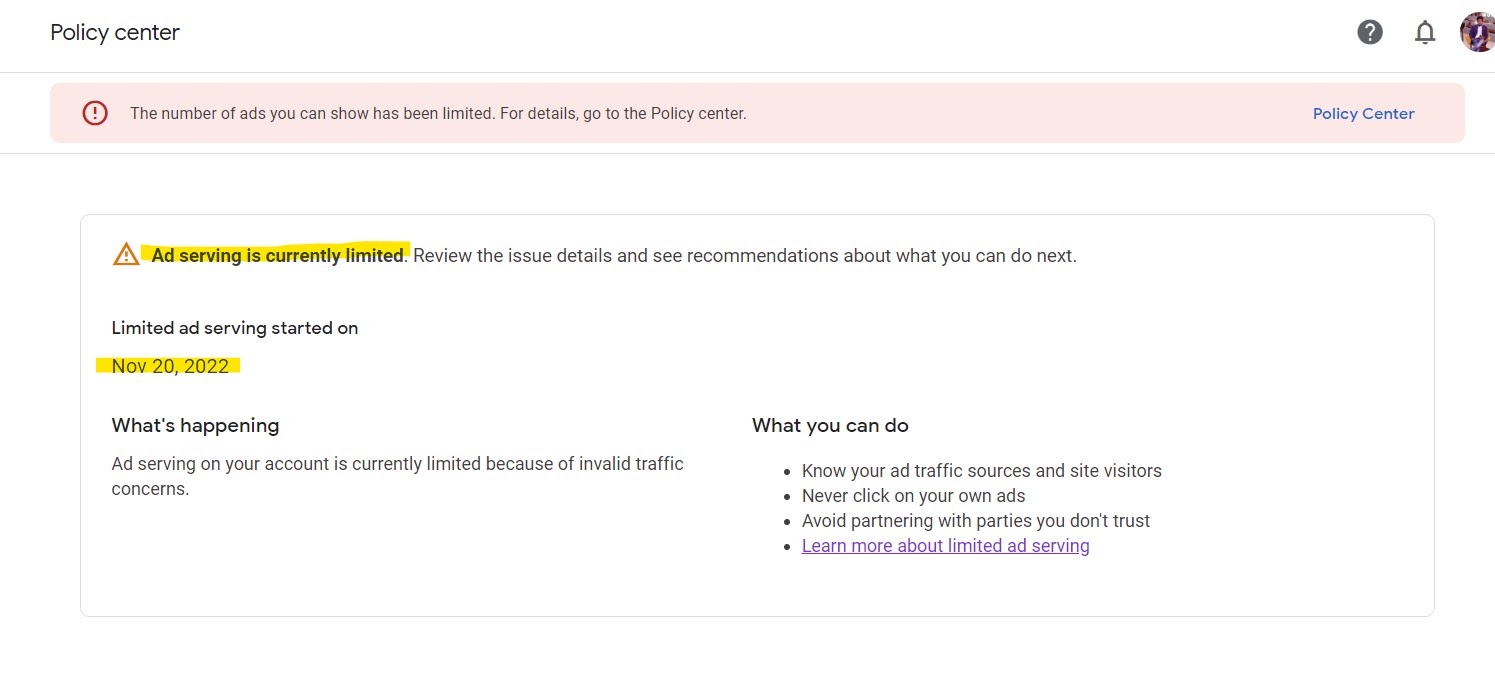
Task: Open the Policy Center link in banner
Action: pos(1363,114)
